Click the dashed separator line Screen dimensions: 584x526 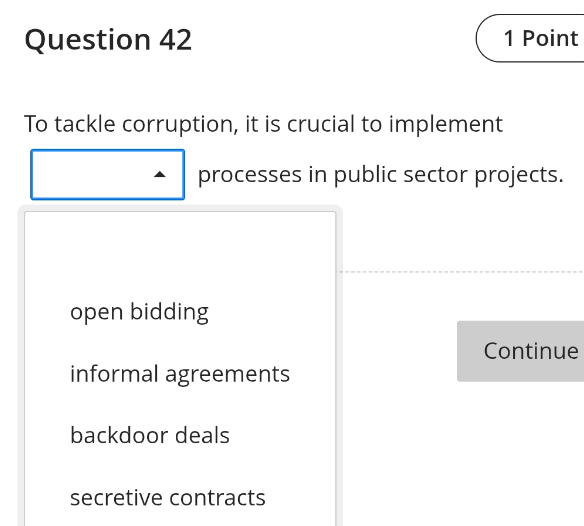pyautogui.click(x=461, y=272)
